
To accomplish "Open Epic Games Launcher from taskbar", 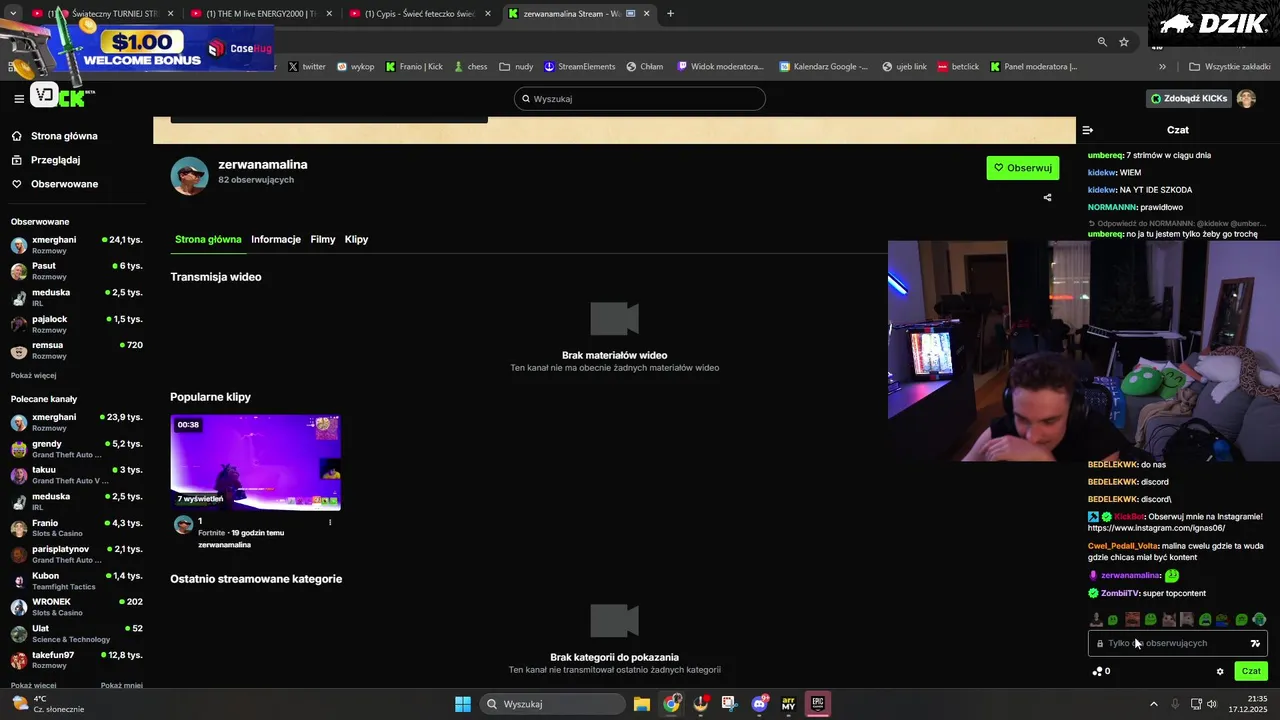I will click(x=818, y=704).
